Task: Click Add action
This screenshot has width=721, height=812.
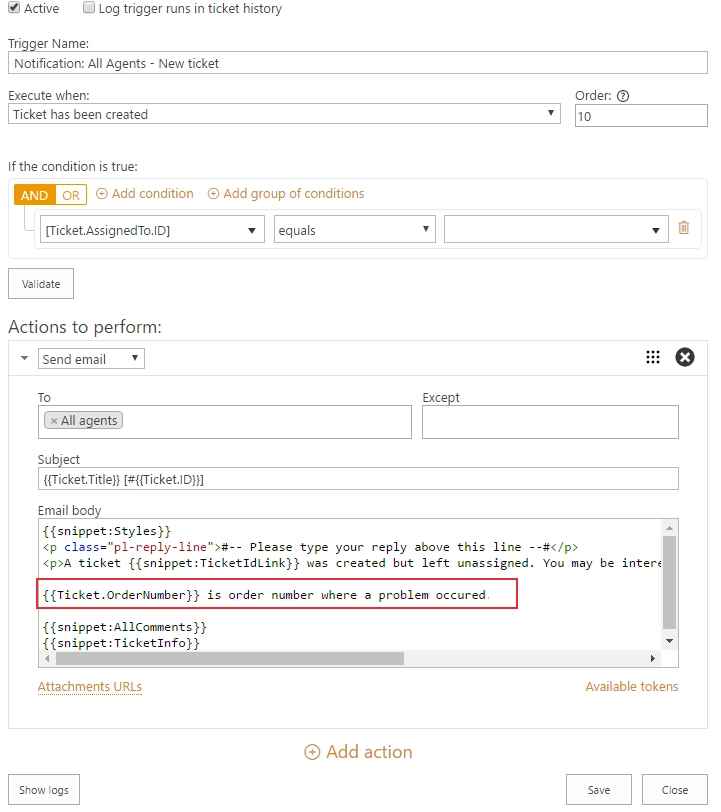Action: point(358,752)
